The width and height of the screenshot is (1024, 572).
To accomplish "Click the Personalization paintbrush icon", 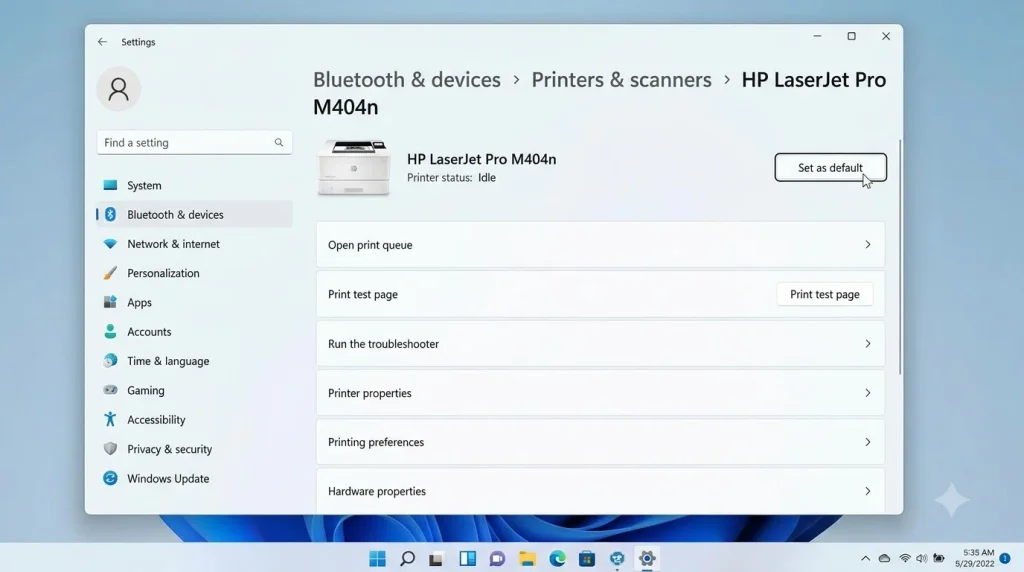I will pos(110,273).
